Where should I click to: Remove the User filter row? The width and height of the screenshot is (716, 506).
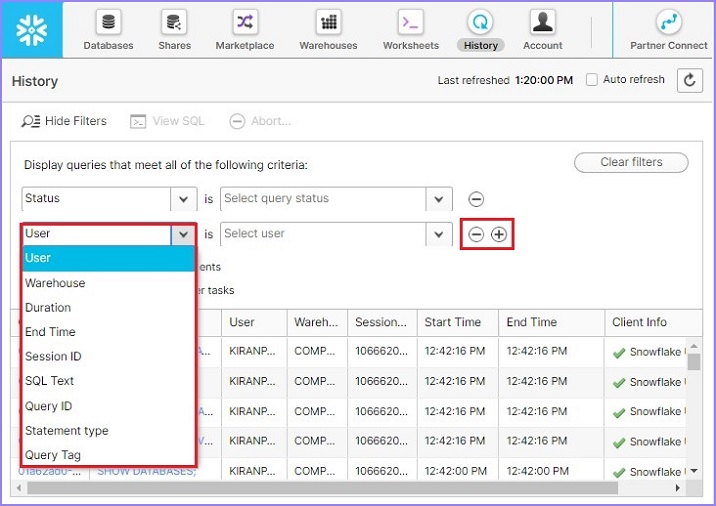click(476, 234)
